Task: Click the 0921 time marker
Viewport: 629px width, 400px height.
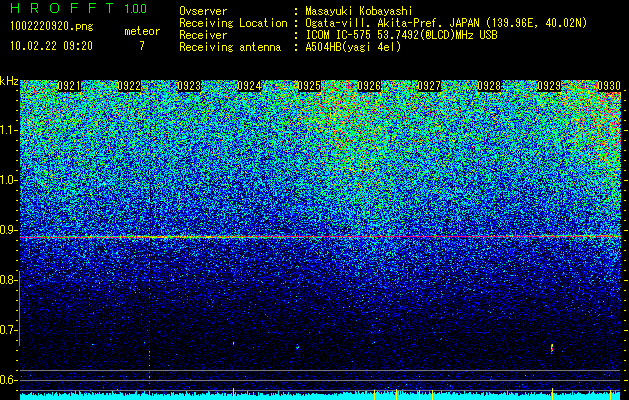Action: click(69, 86)
